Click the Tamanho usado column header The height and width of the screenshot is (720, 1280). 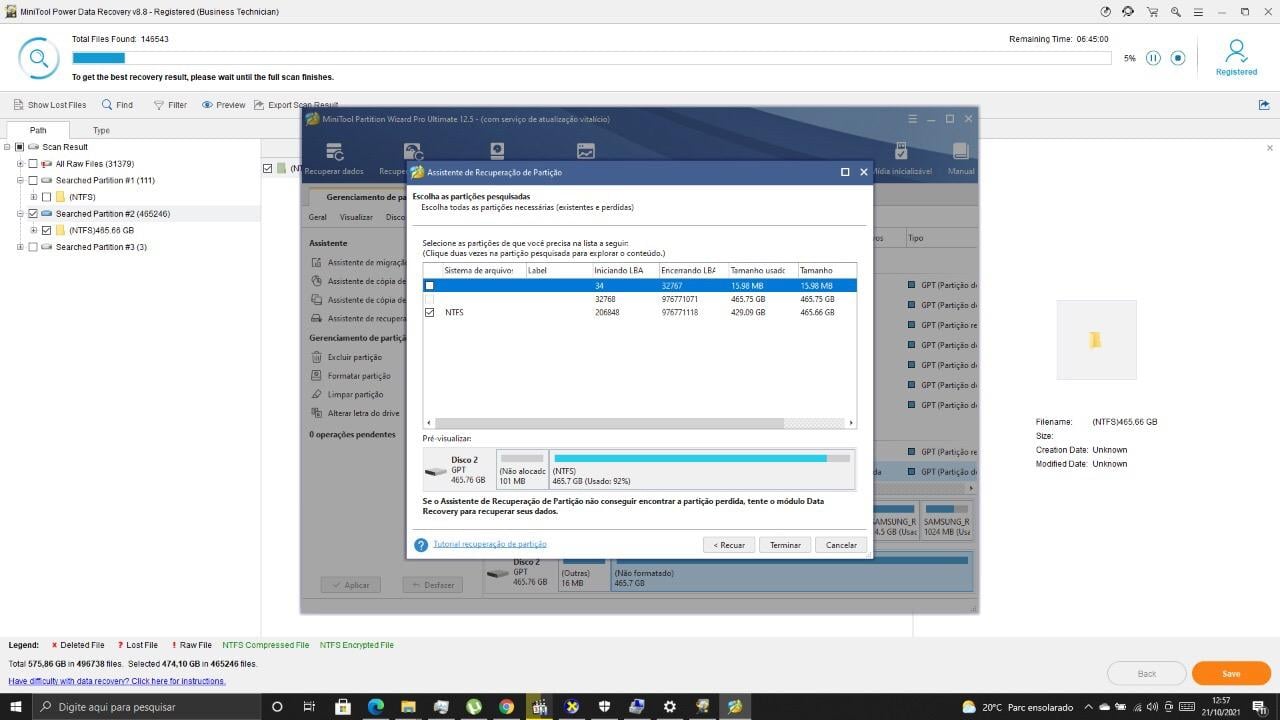pos(762,270)
